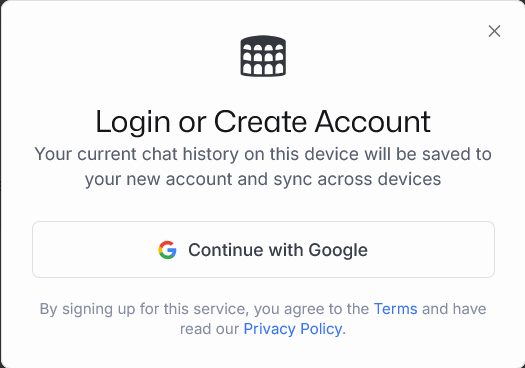Open the Privacy Policy link
The height and width of the screenshot is (368, 525).
[x=293, y=329]
